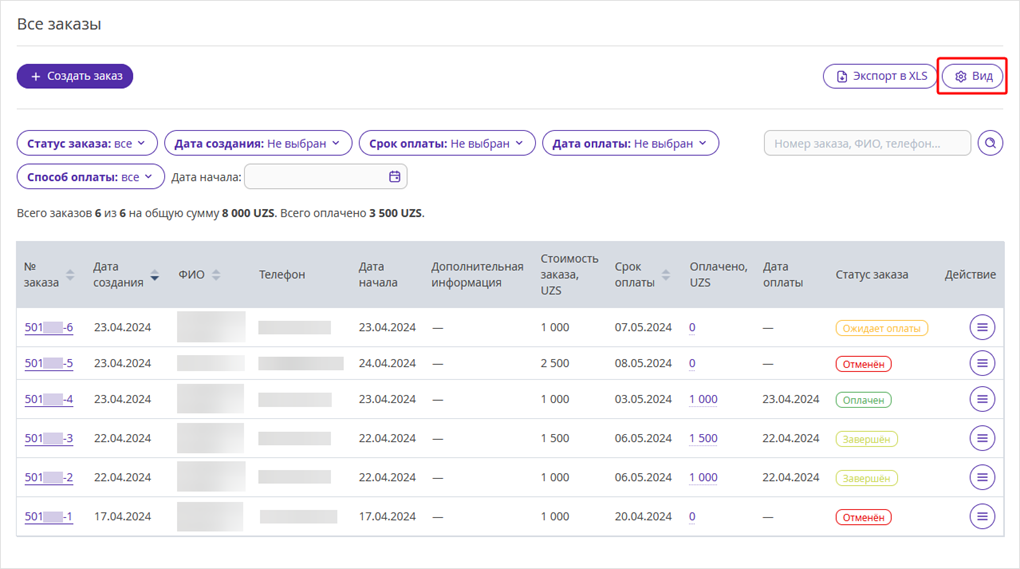Expand the Статус заказа filter dropdown

pyautogui.click(x=87, y=143)
